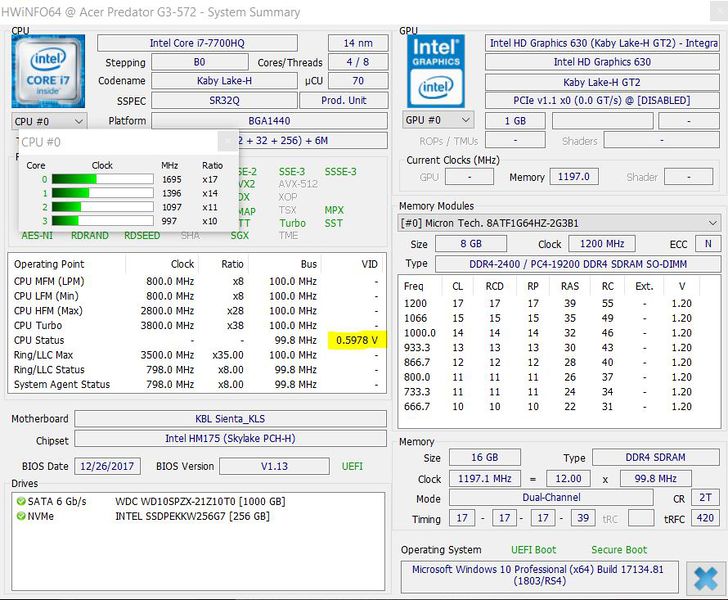Click memory Clock 1197.1 MHz field
This screenshot has height=600, width=728.
(x=485, y=478)
